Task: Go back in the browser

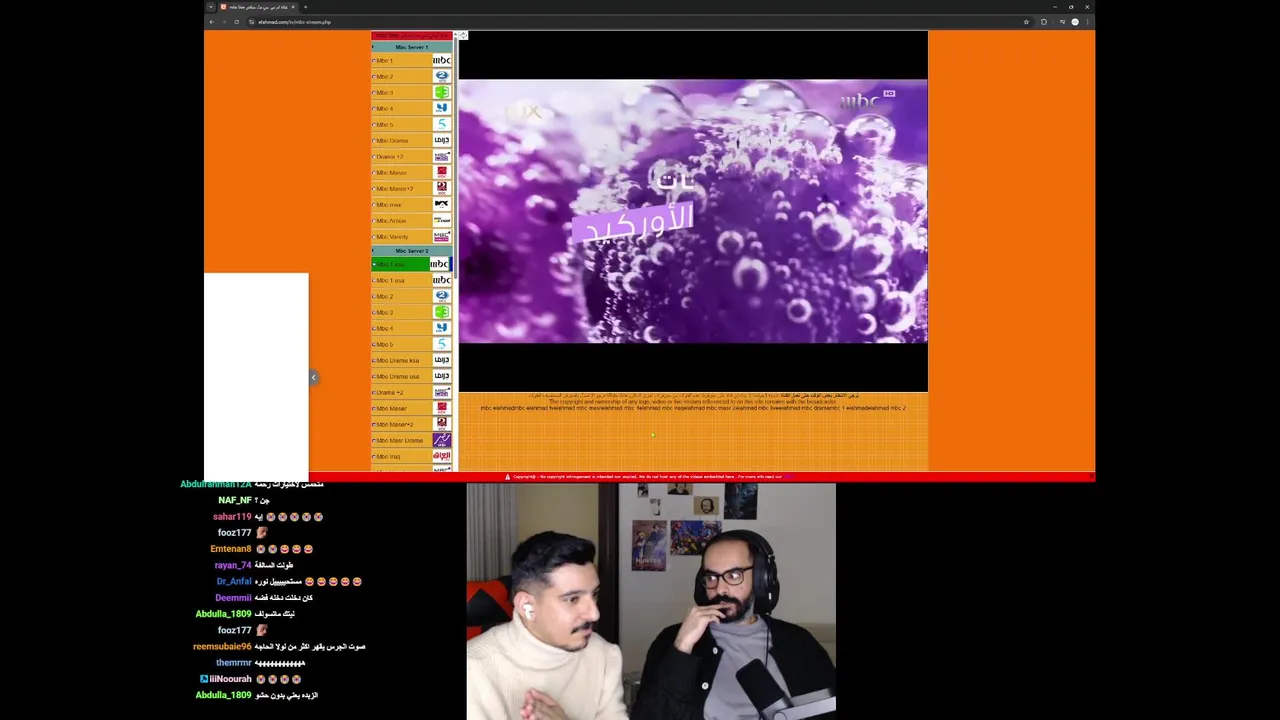Action: [211, 21]
